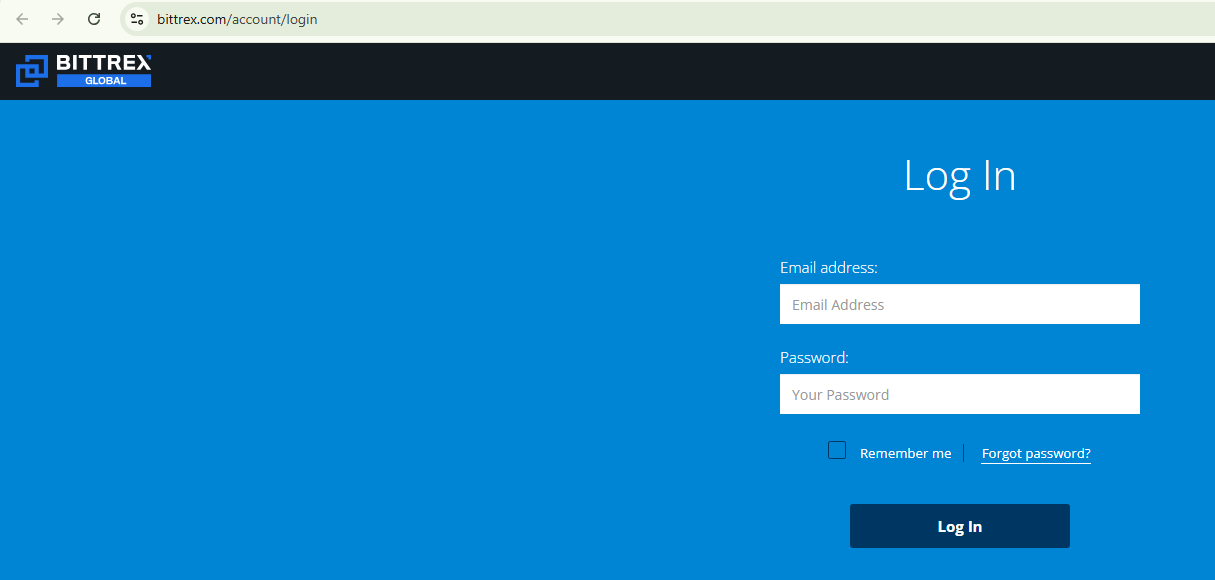Click the browser forward arrow

pyautogui.click(x=58, y=19)
